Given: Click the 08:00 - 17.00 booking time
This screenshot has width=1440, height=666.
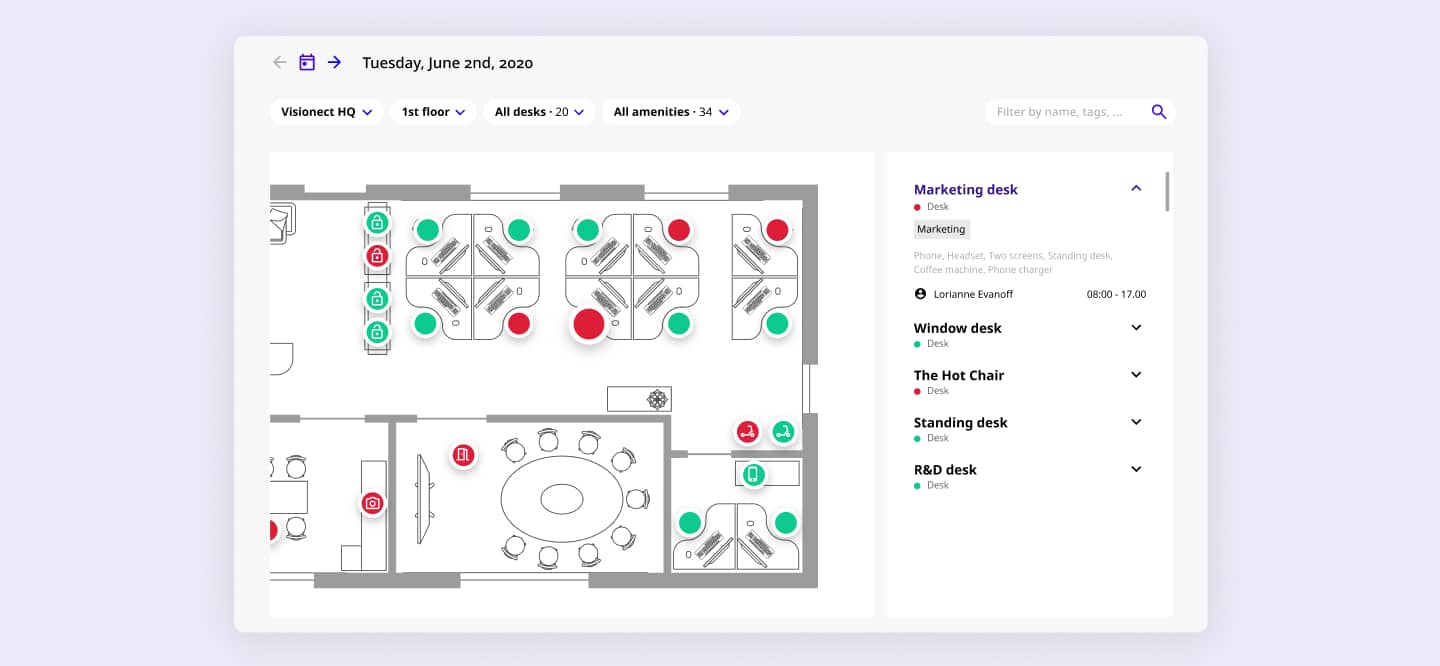Looking at the screenshot, I should point(1116,294).
